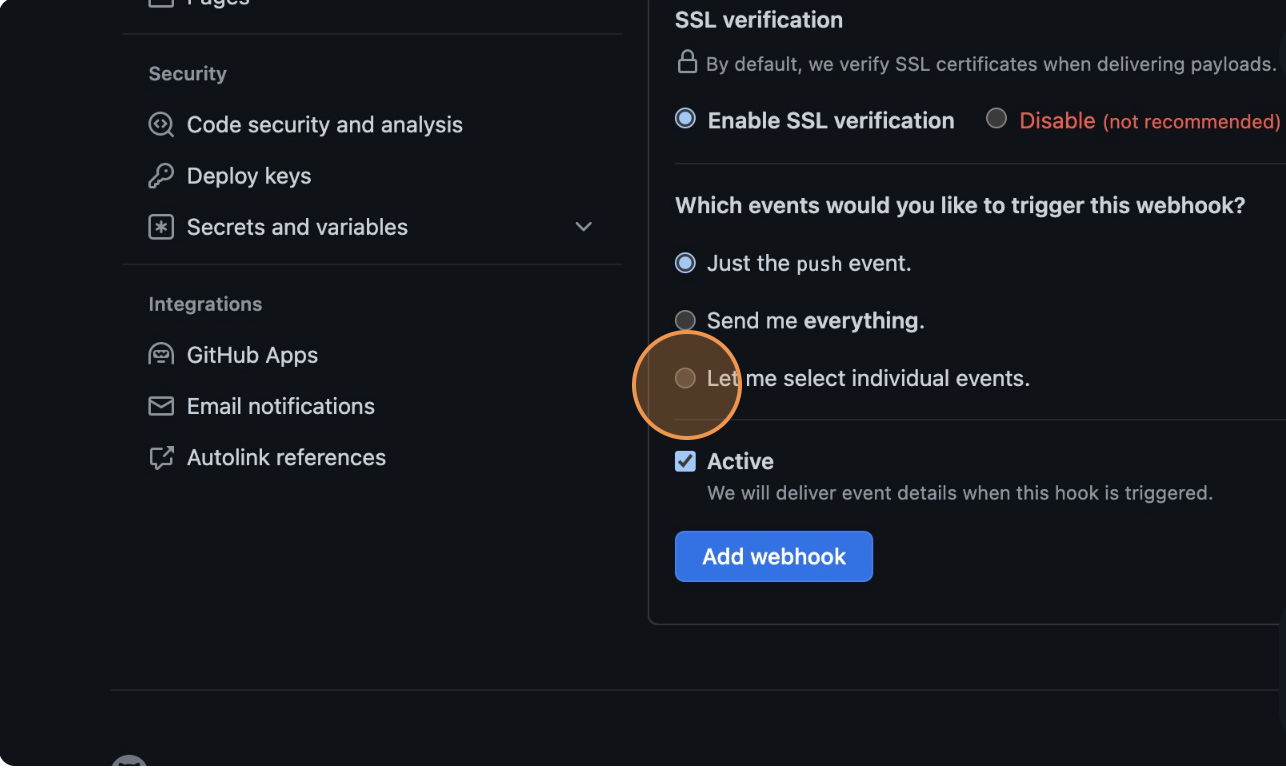The image size is (1286, 768).
Task: Open the Security settings group
Action: pos(187,73)
